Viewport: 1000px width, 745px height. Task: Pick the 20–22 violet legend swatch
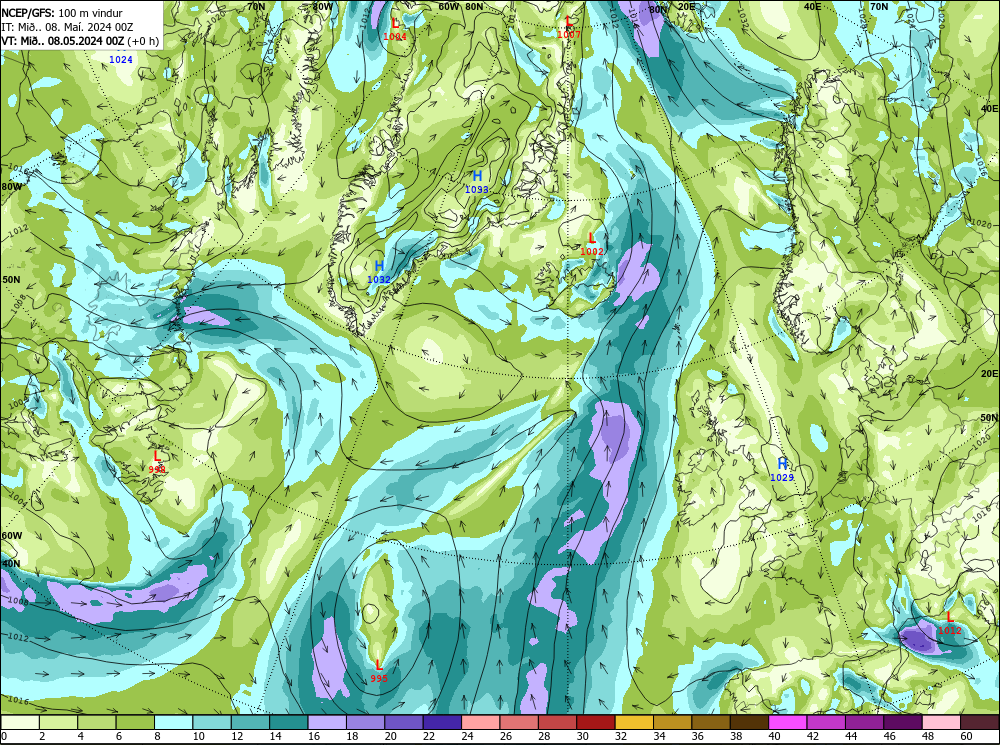tap(404, 722)
